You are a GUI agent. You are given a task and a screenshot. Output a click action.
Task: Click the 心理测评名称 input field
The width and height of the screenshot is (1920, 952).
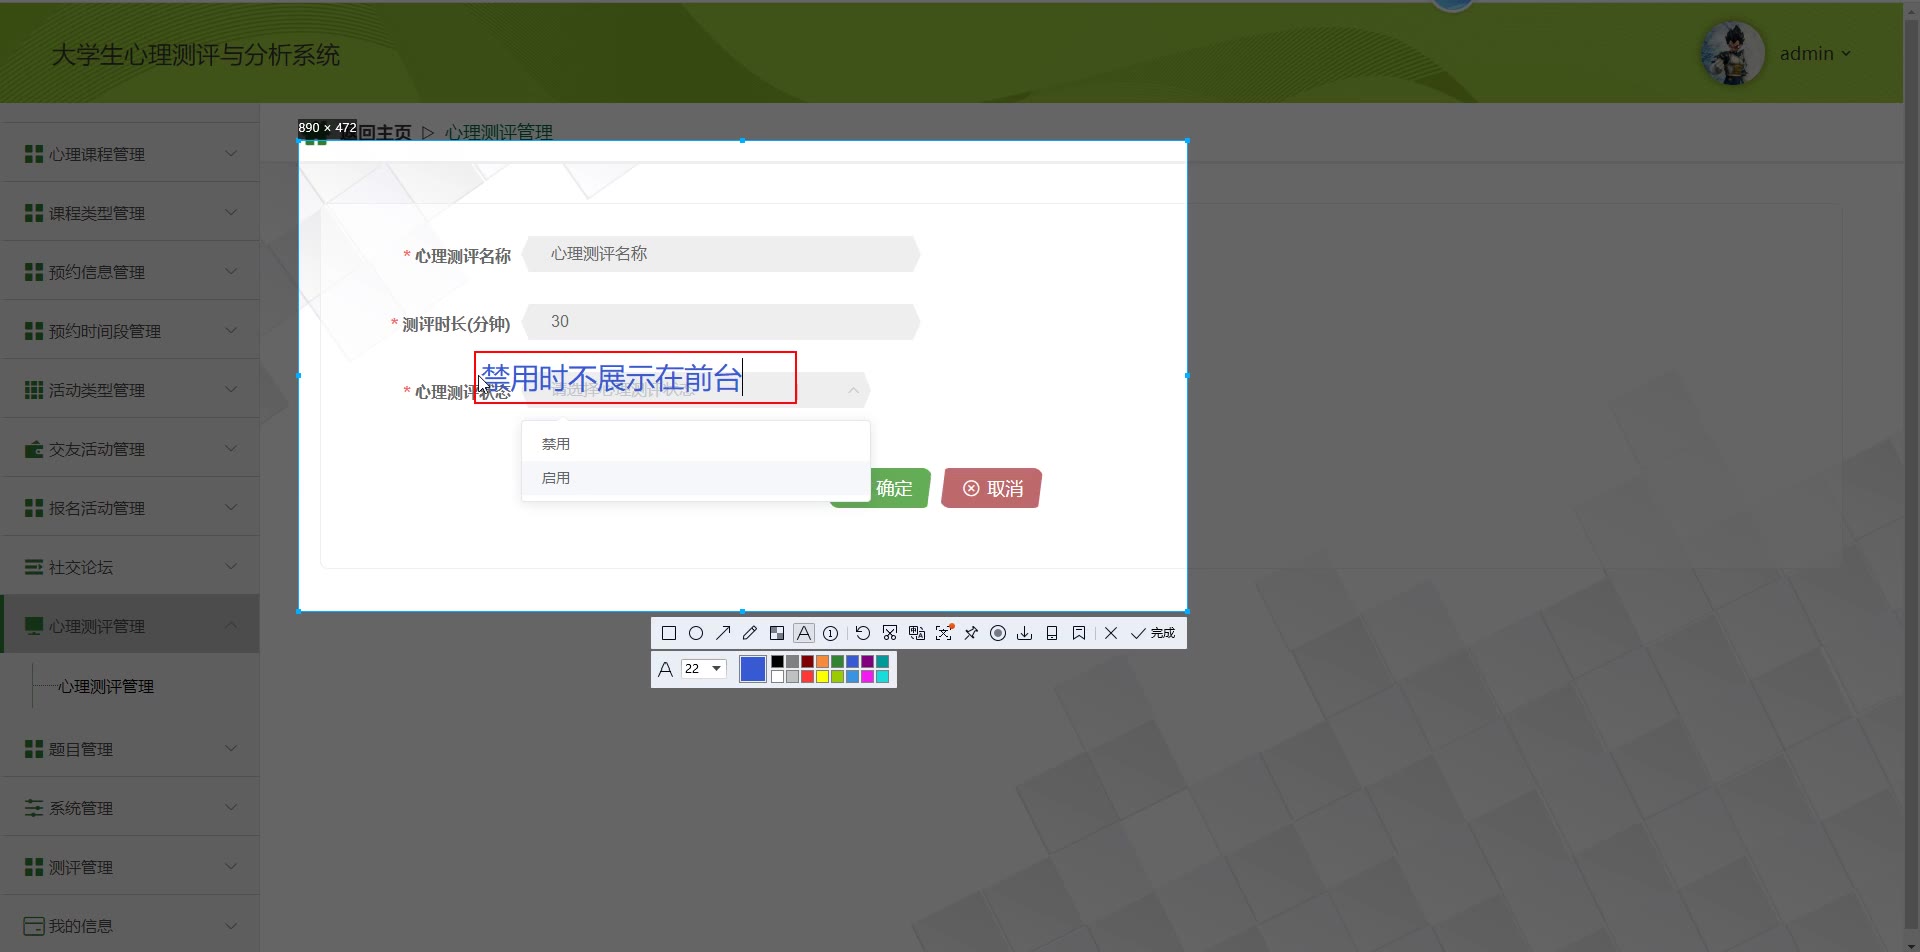tap(720, 254)
